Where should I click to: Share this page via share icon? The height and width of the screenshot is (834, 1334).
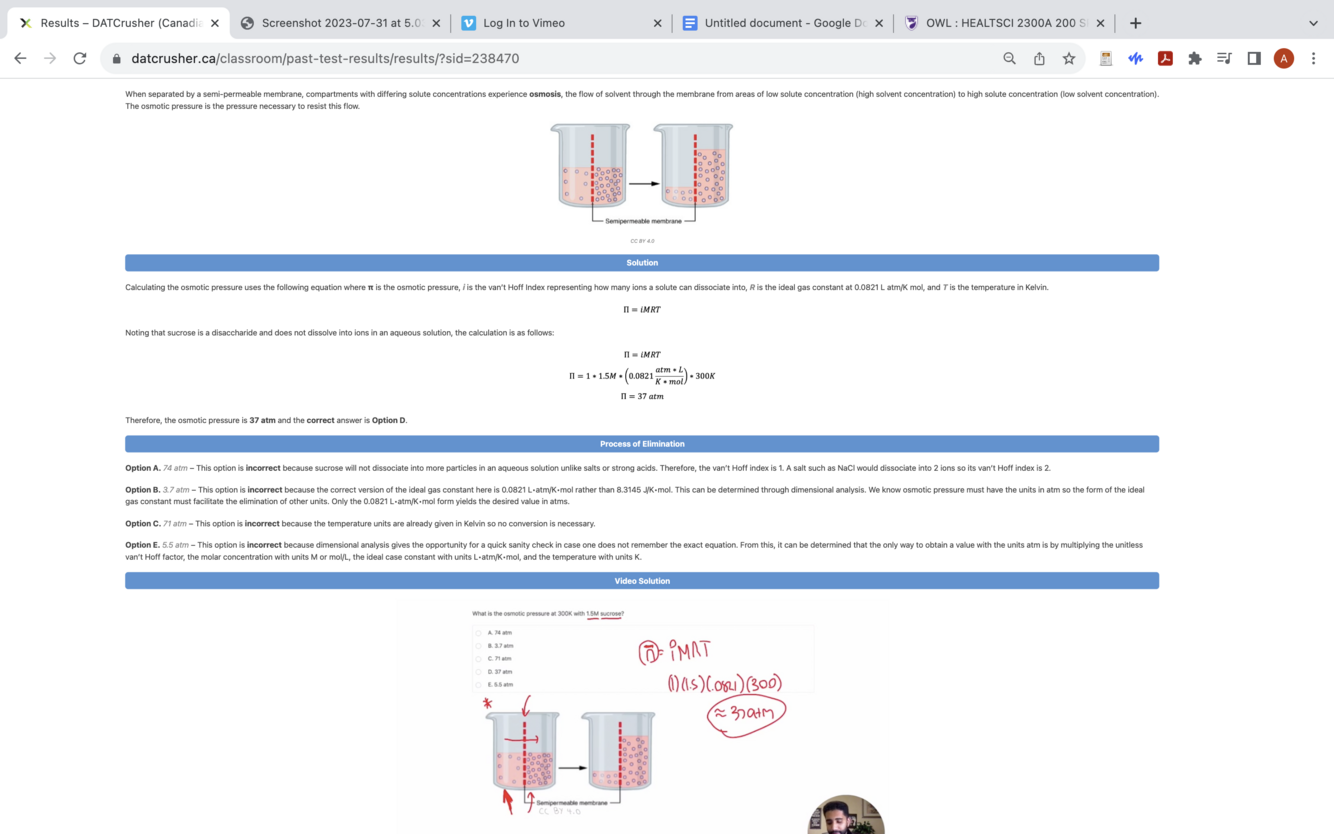(1039, 59)
